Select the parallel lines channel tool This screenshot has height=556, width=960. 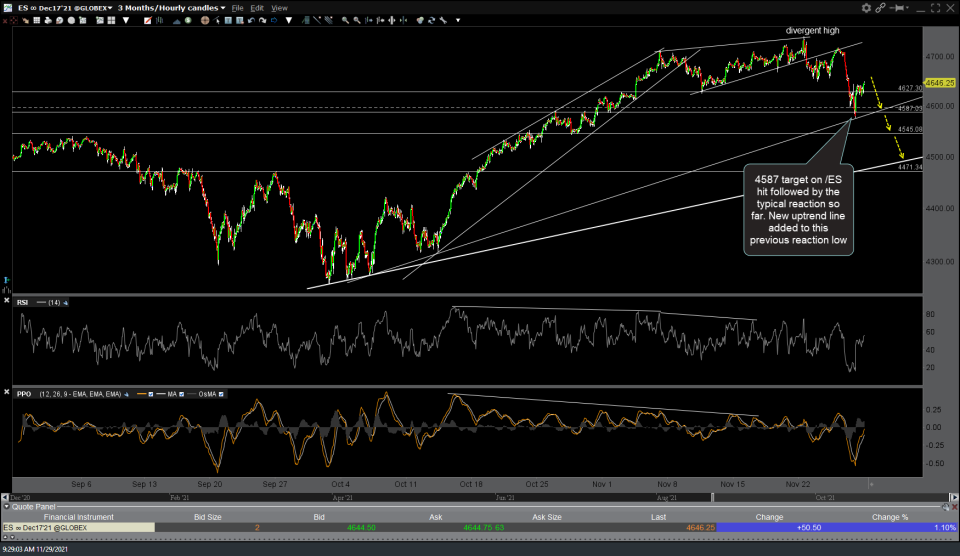(x=328, y=20)
